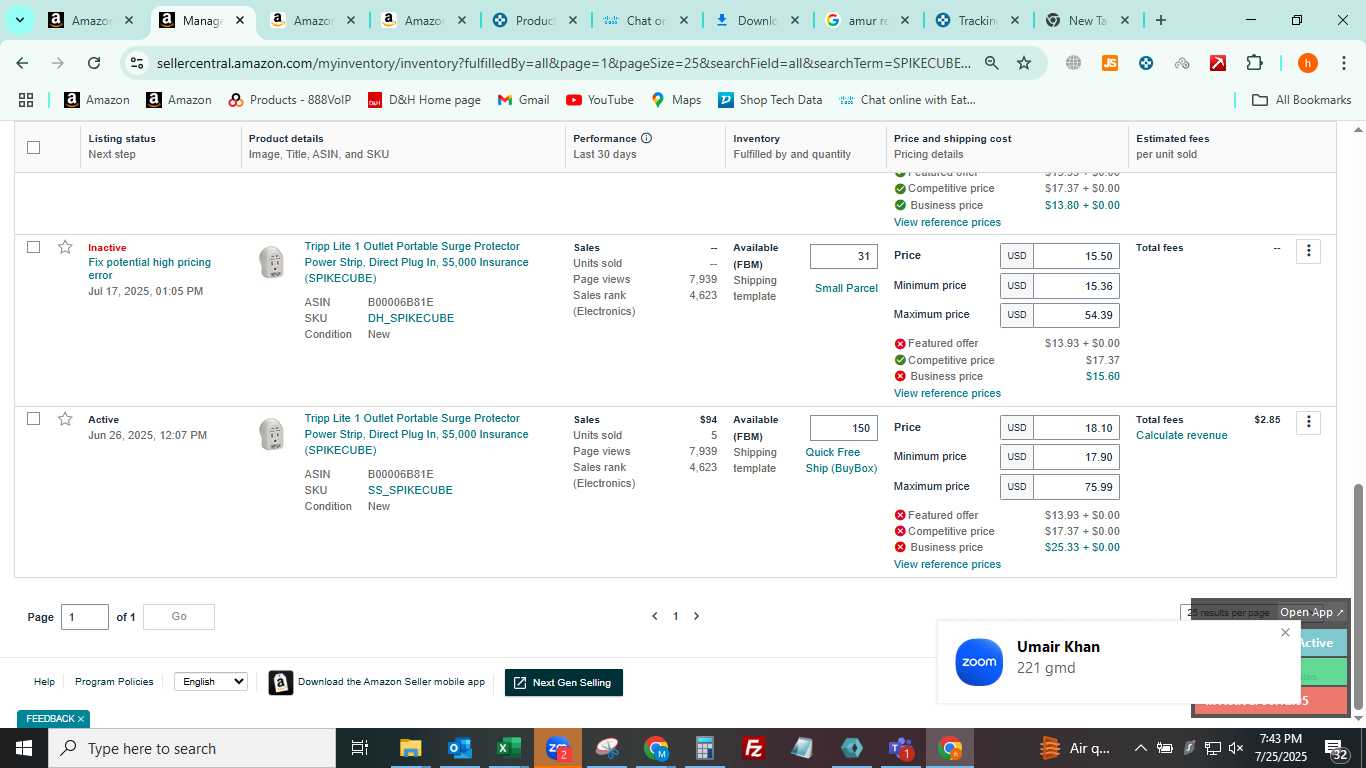Screen dimensions: 1366x768
Task: Open the English language dropdown
Action: click(x=211, y=681)
